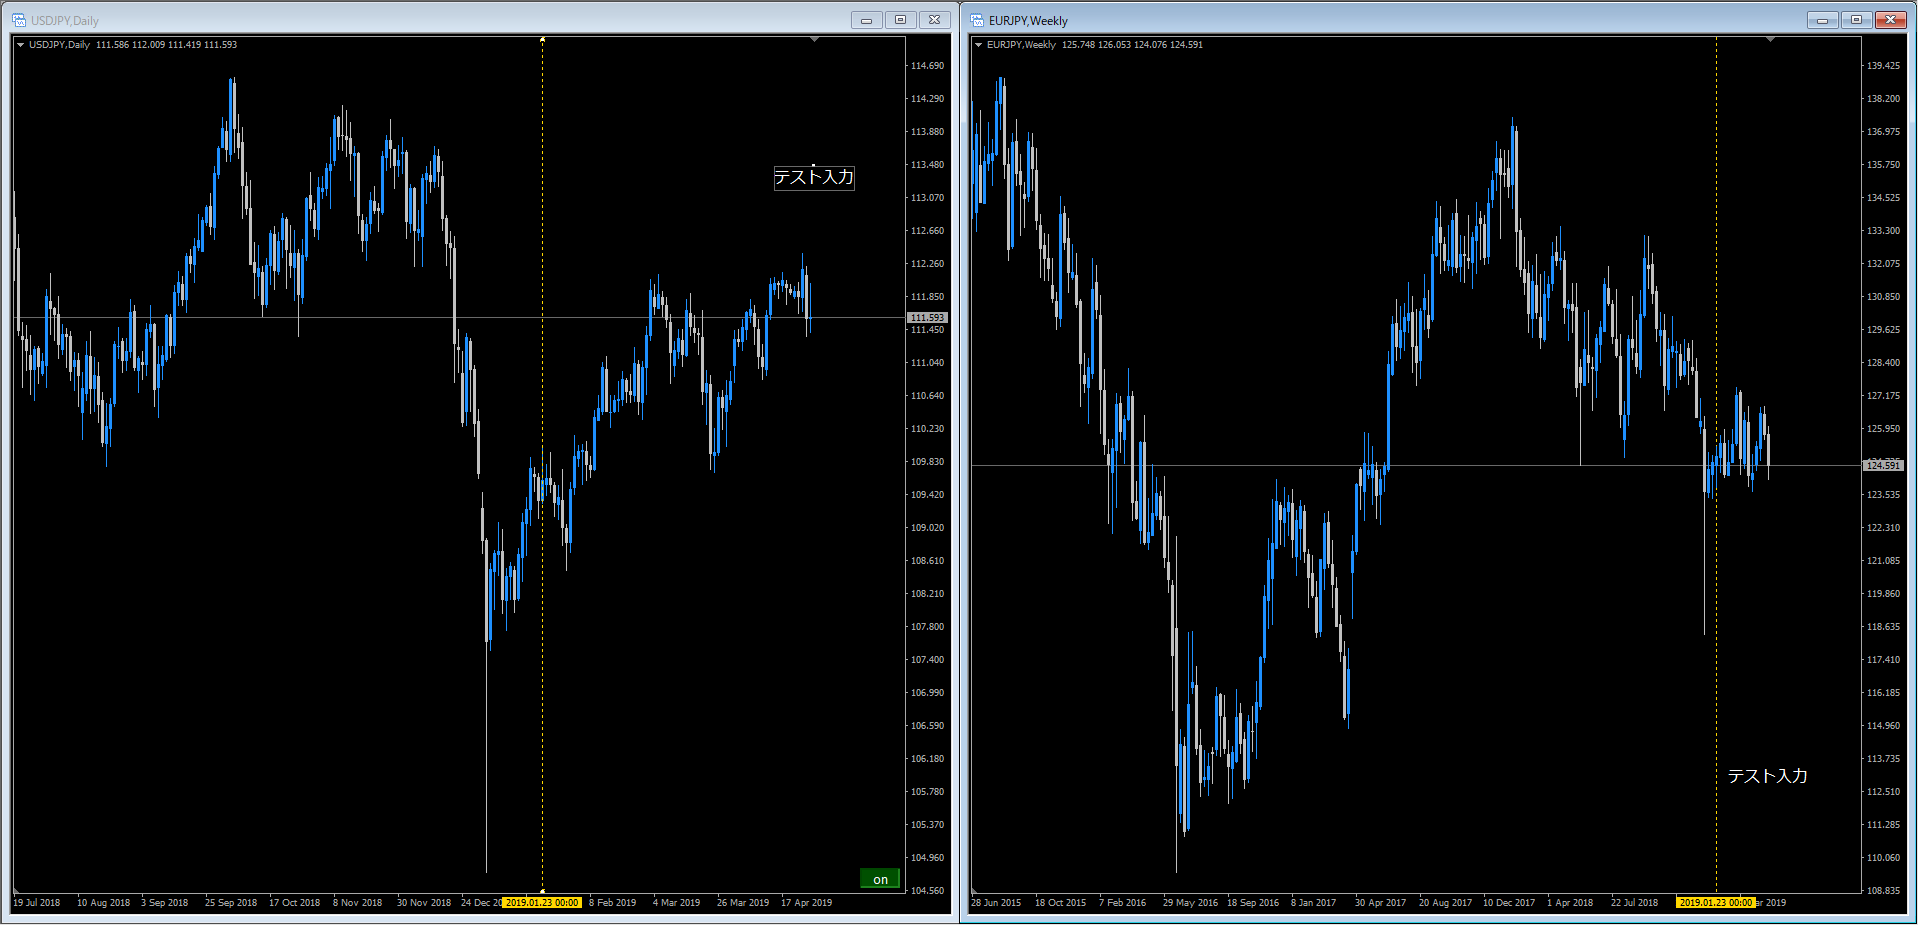Click the 124.591 current price label
Screen dimensions: 1918x925
tap(1883, 466)
